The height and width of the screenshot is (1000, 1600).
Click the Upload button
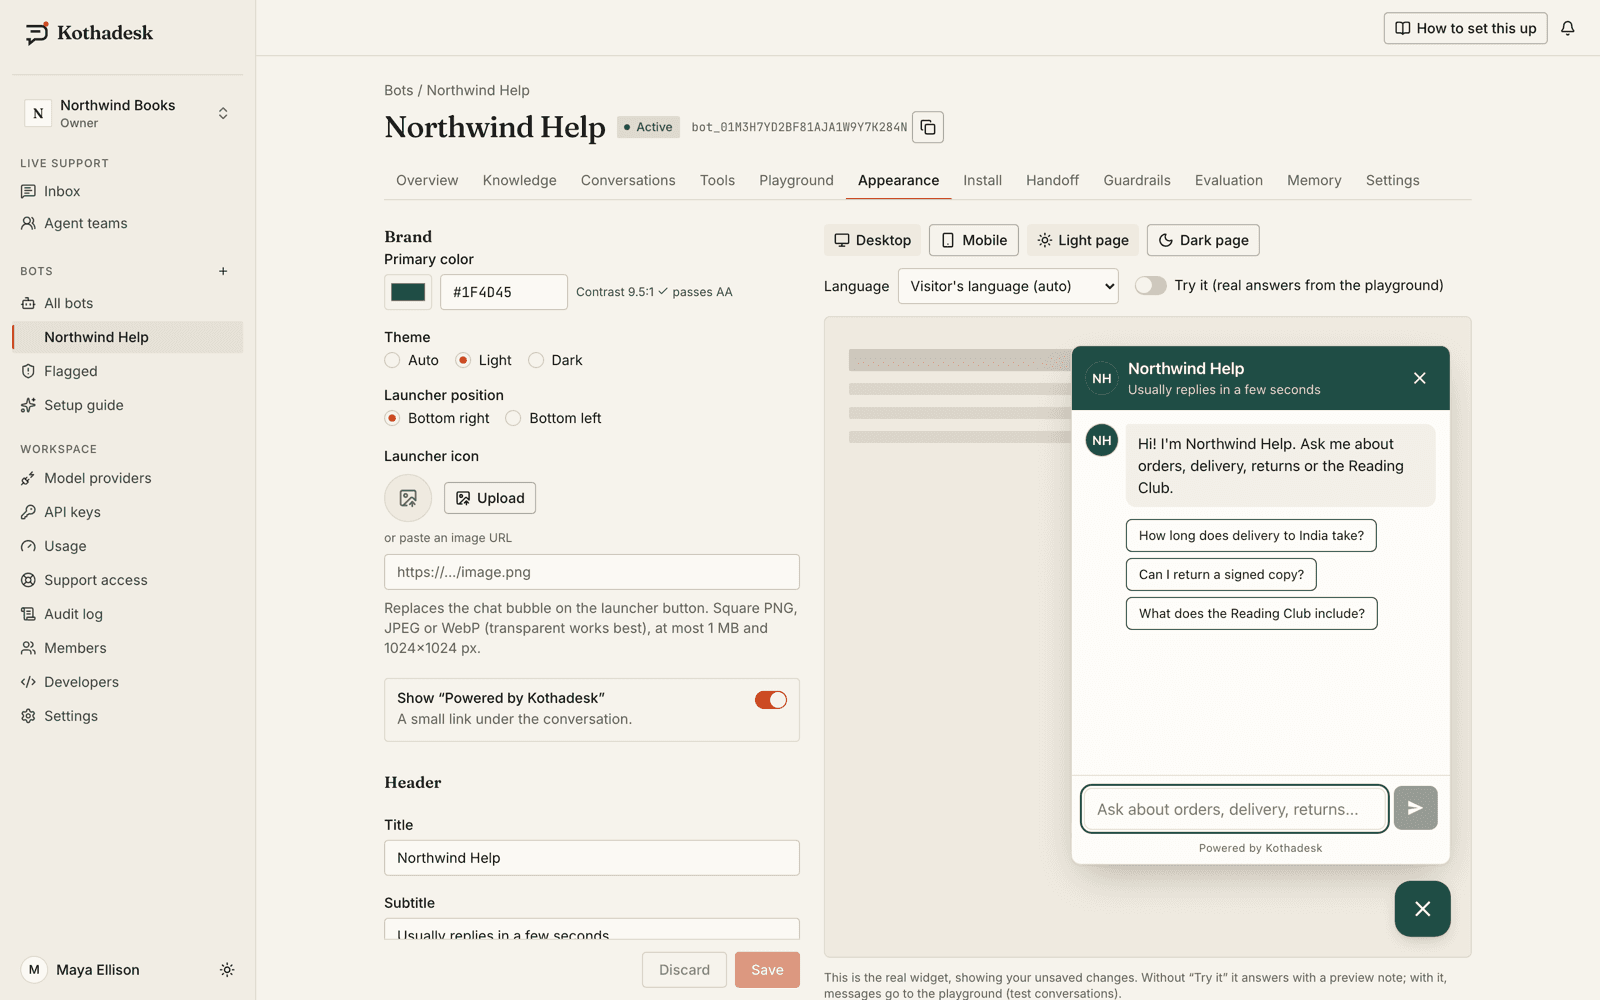(x=490, y=498)
